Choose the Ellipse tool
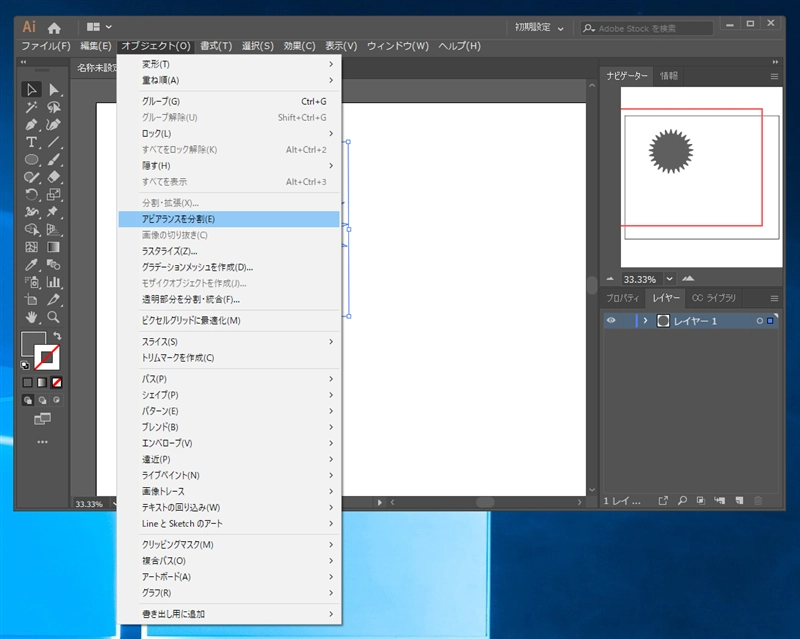 tap(31, 160)
